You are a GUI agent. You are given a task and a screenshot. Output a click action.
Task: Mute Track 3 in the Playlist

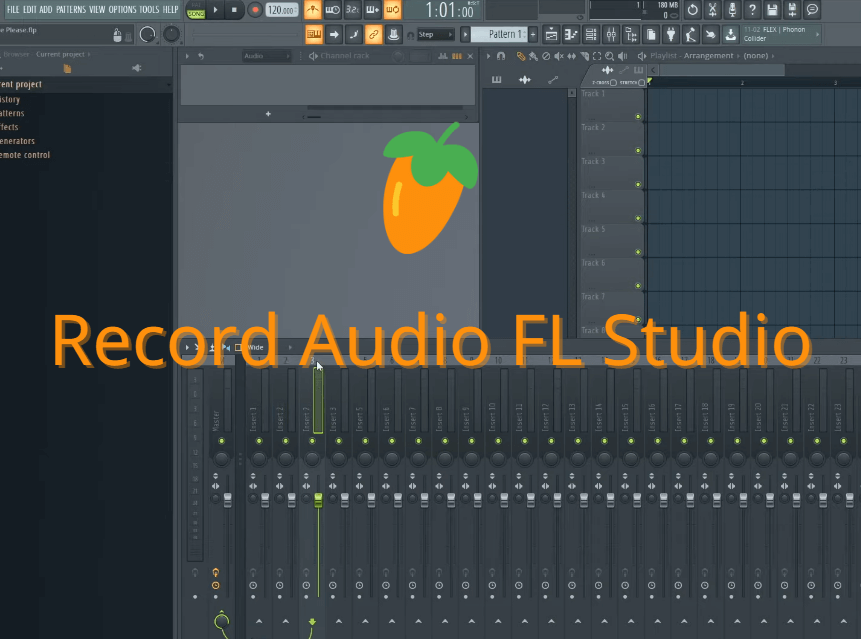tap(638, 184)
